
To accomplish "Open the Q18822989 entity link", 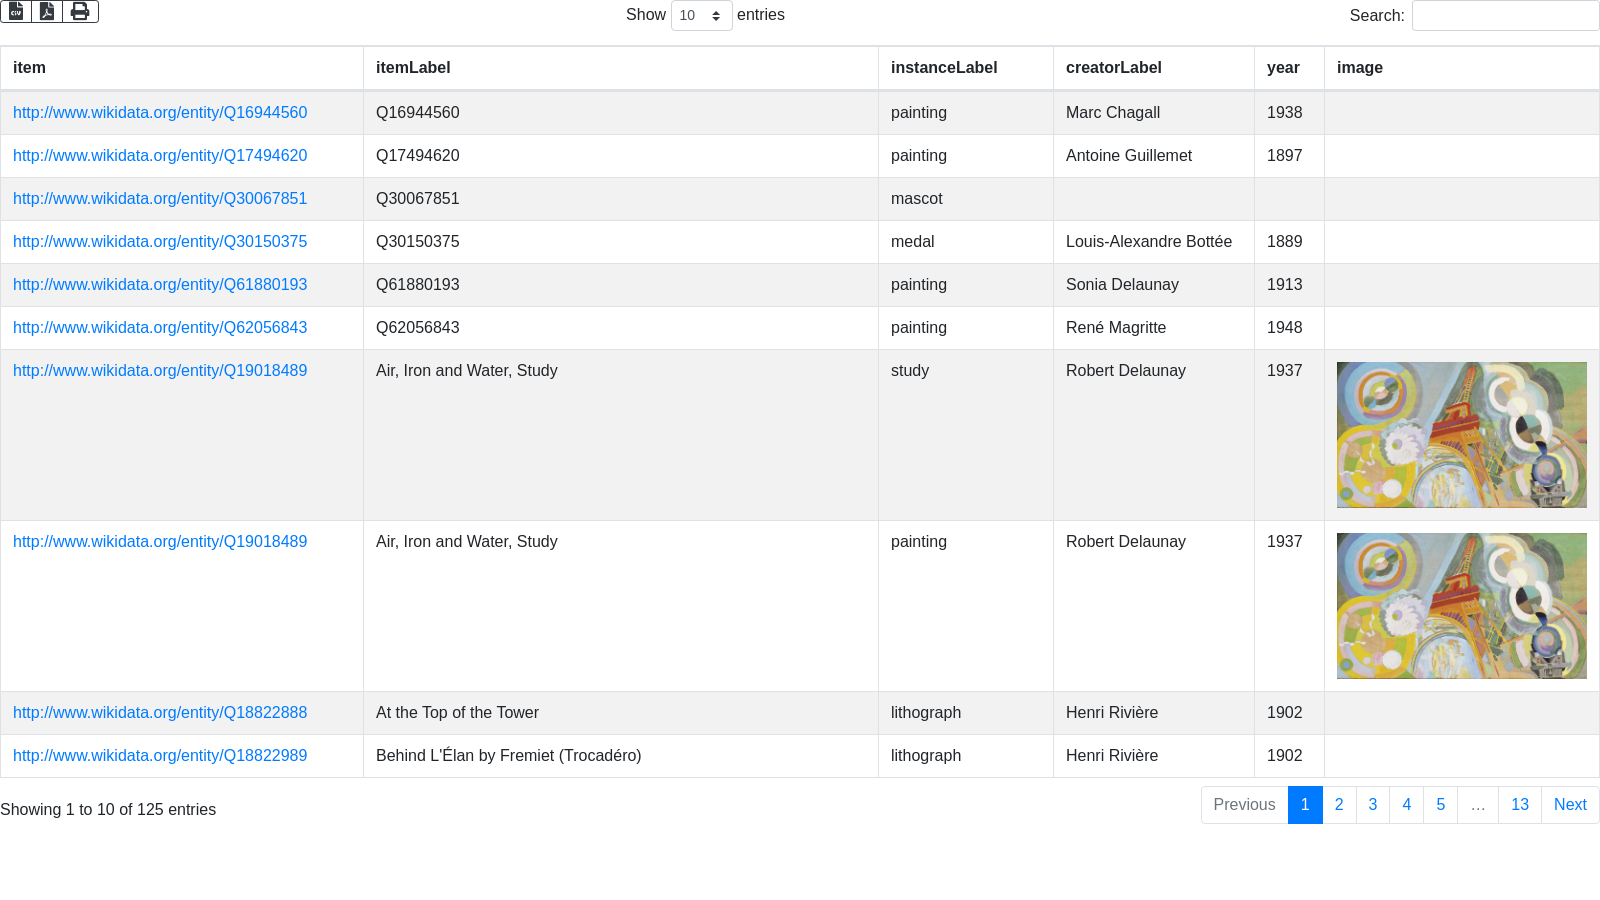I will click(160, 756).
